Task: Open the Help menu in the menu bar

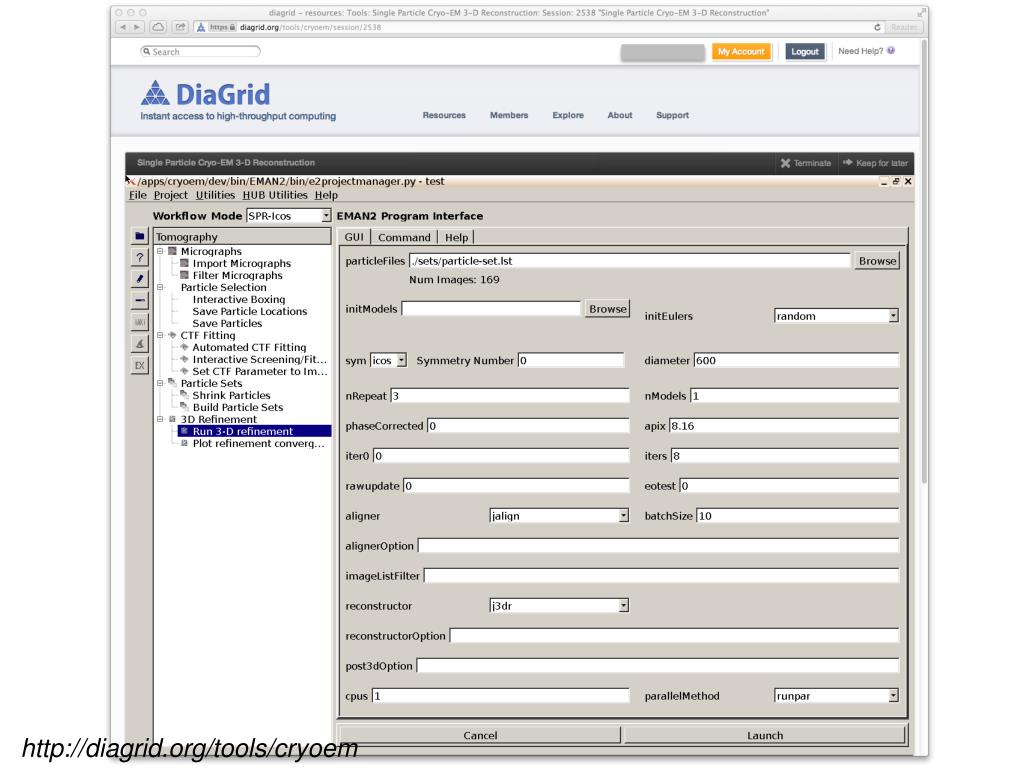Action: click(x=327, y=195)
